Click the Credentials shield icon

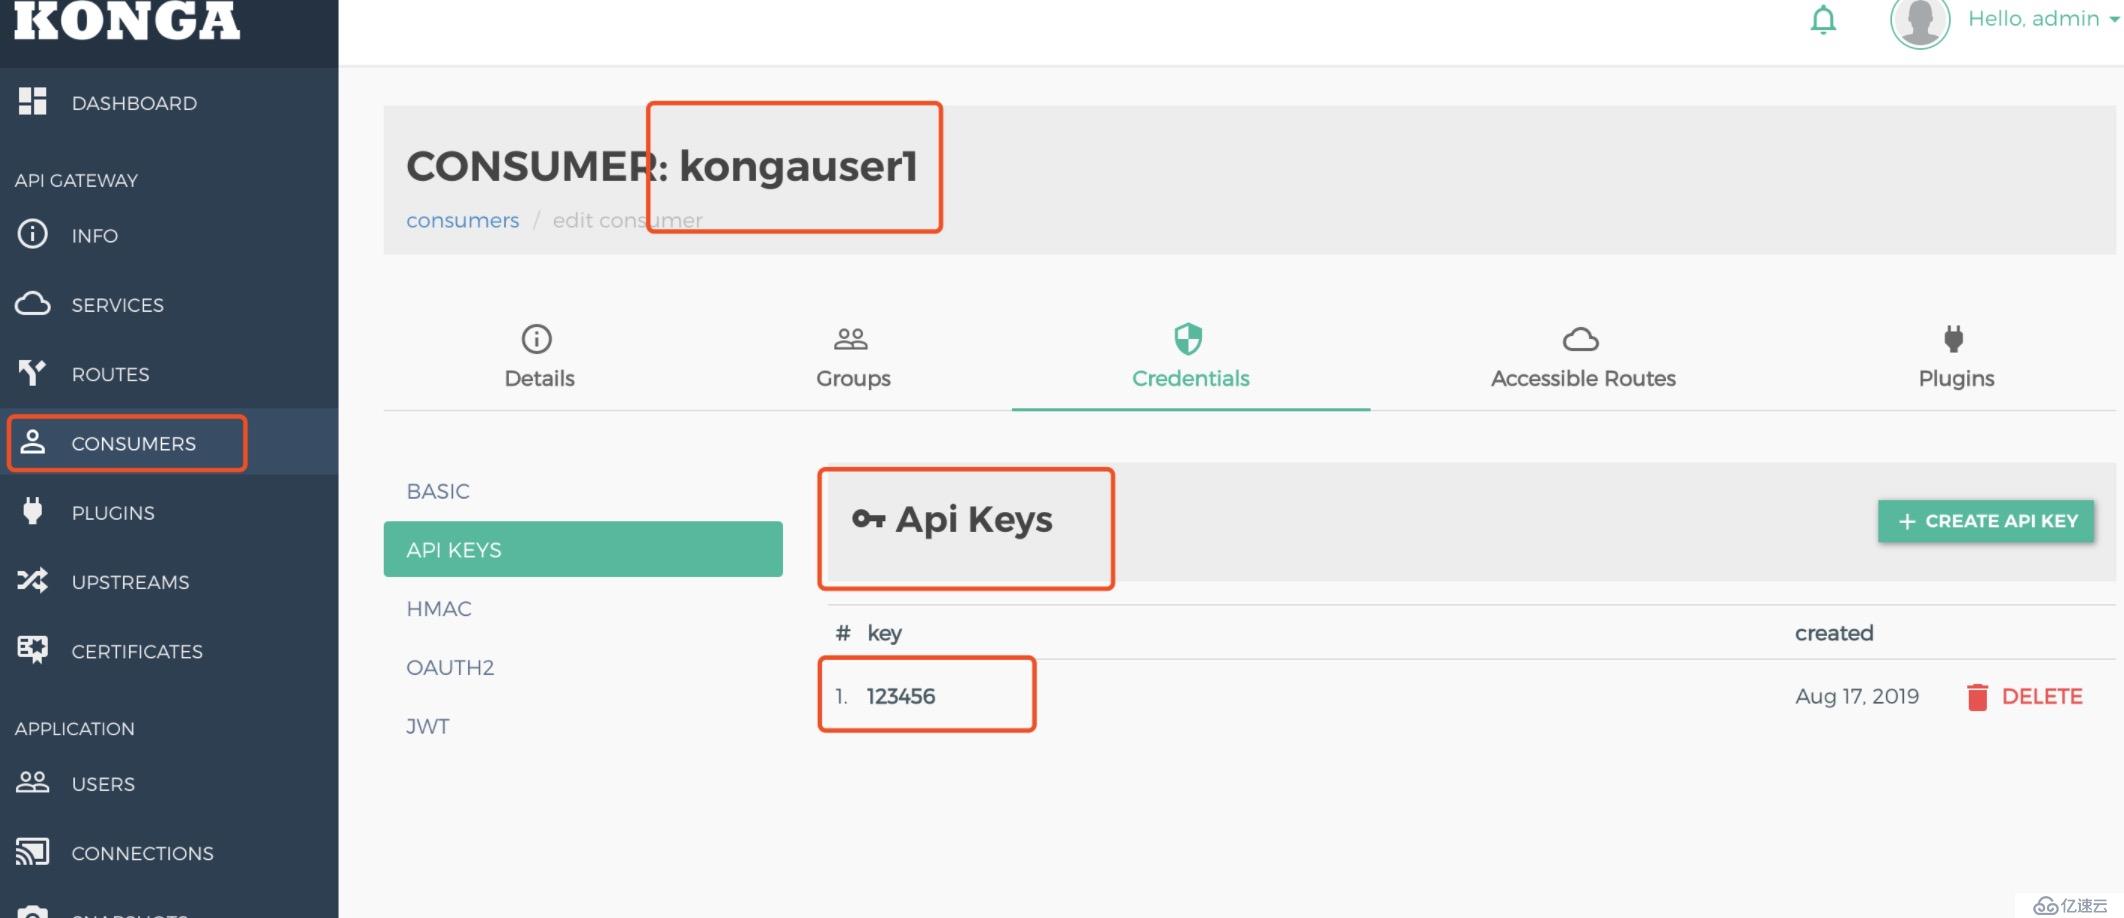tap(1188, 339)
